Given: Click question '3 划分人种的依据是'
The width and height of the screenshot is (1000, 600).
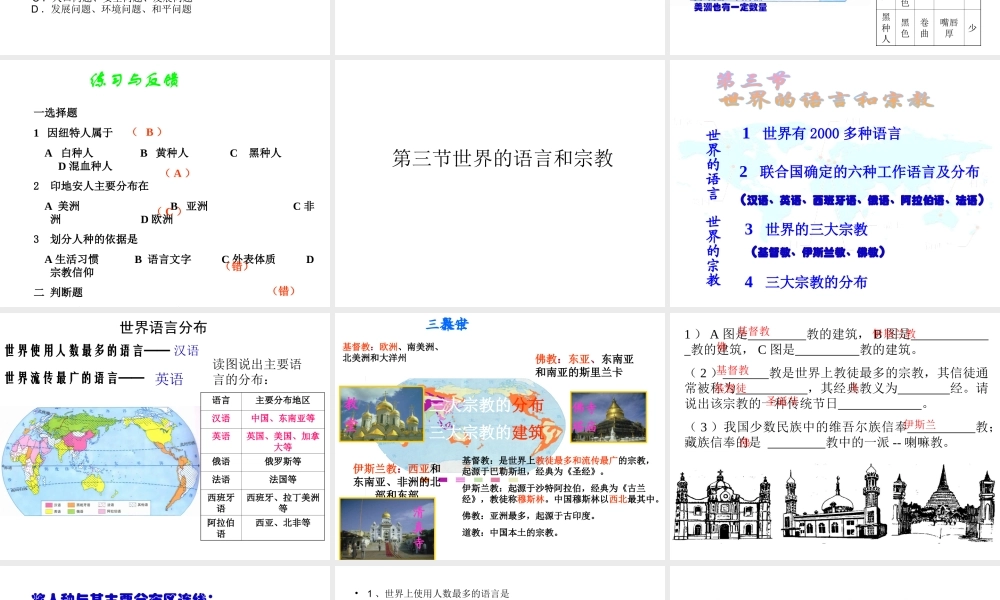Looking at the screenshot, I should click(x=85, y=239).
